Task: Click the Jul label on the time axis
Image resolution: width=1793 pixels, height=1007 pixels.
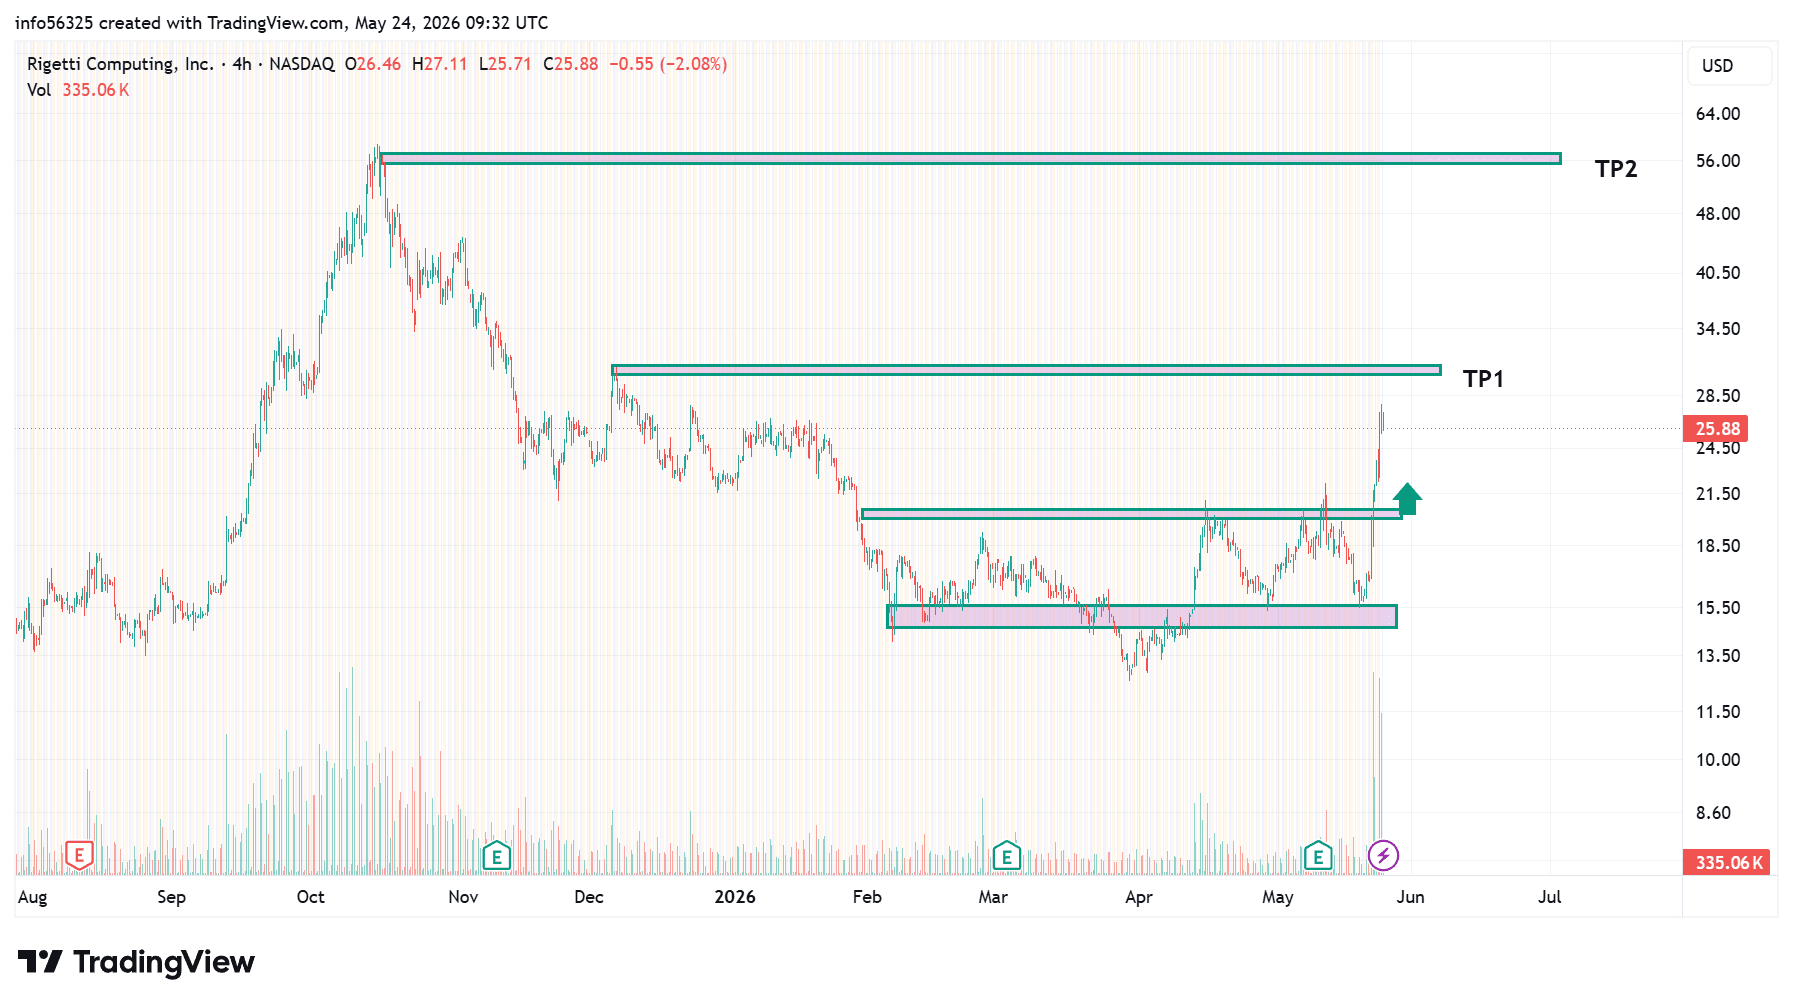Action: [1549, 897]
